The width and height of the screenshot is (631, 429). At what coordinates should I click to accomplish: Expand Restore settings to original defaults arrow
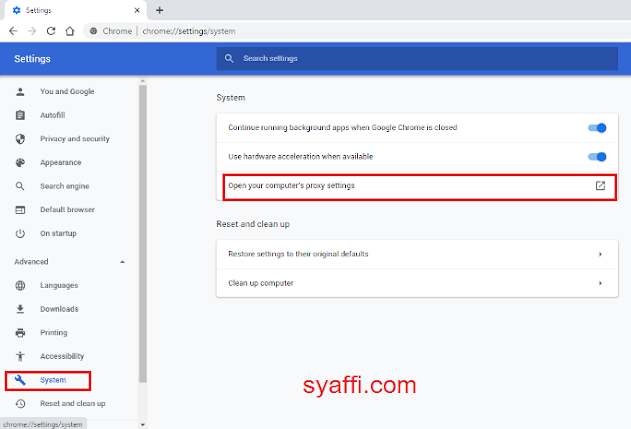click(x=600, y=254)
